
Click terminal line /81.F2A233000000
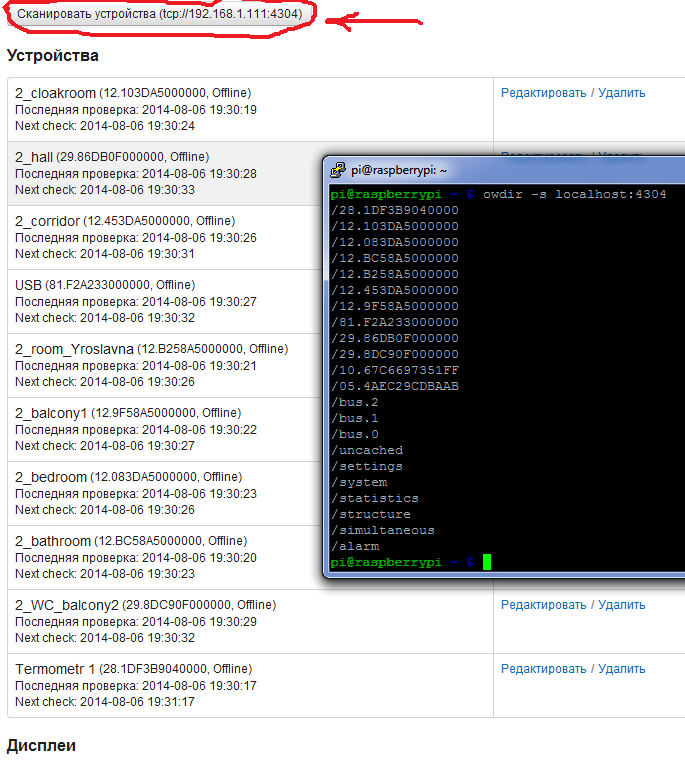(395, 322)
